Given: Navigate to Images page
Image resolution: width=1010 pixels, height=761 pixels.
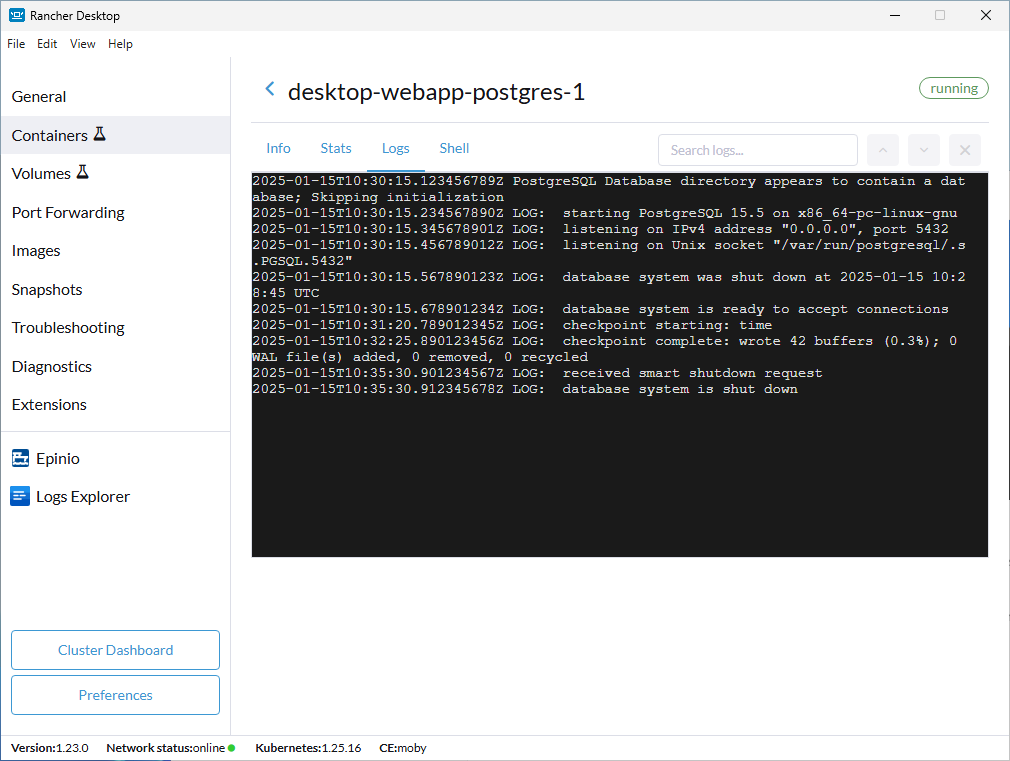Looking at the screenshot, I should (115, 251).
